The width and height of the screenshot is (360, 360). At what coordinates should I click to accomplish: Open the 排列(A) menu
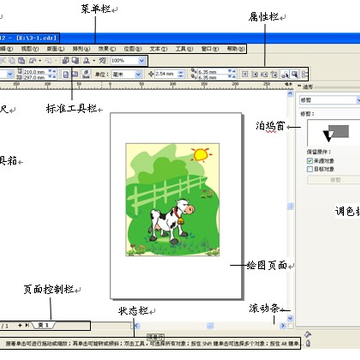81,49
